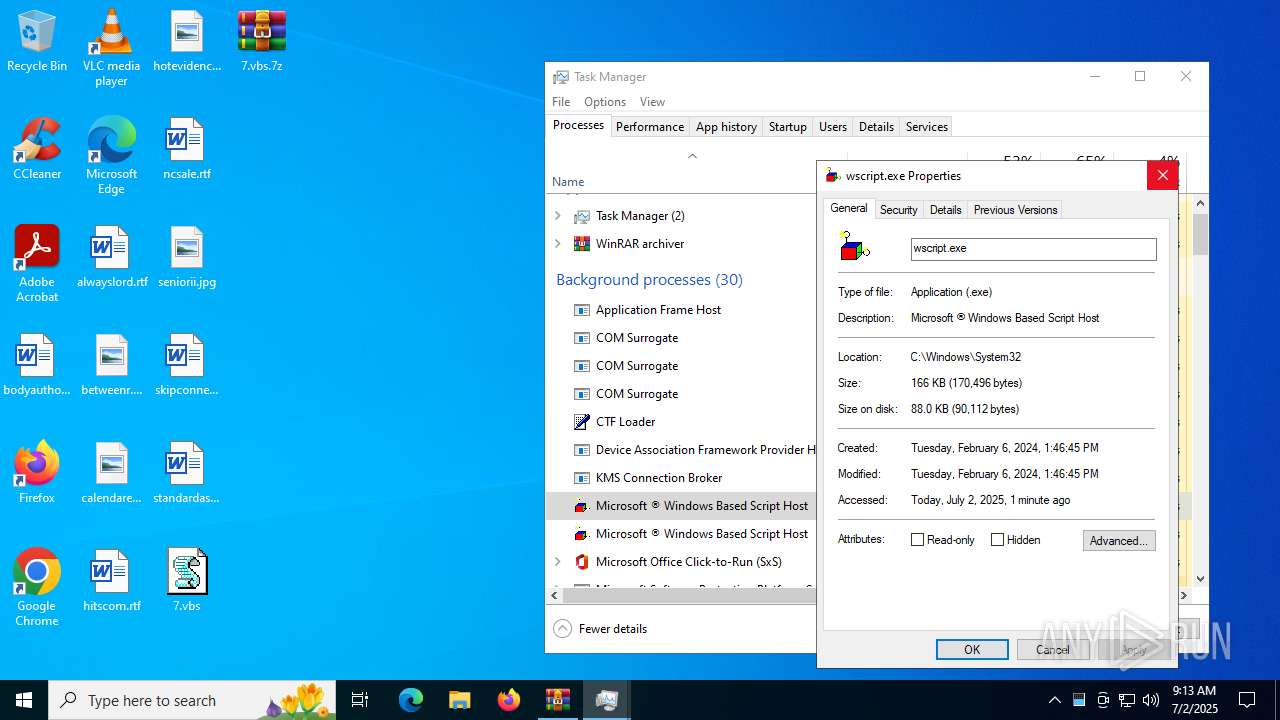The height and width of the screenshot is (720, 1280).
Task: Click OK in wscript.exe Properties
Action: coord(972,650)
